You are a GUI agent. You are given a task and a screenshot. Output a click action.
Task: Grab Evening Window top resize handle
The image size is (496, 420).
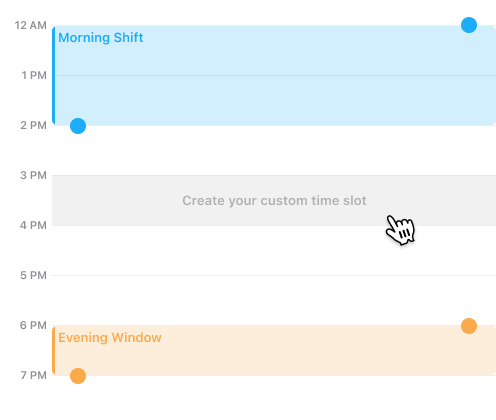(469, 326)
